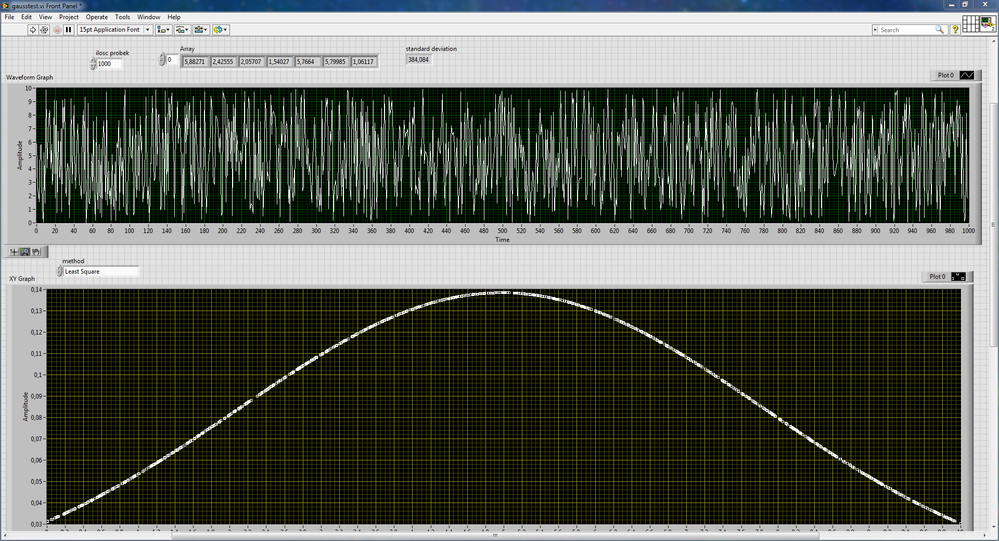
Task: Activate the graph palette zoom tool
Action: pos(25,252)
